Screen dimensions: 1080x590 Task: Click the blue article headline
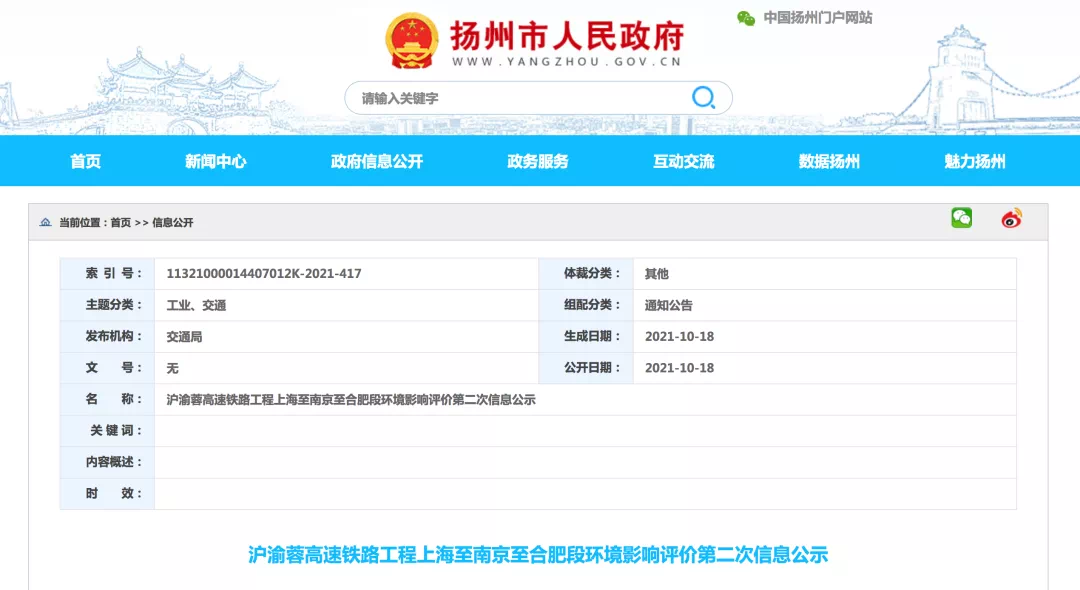(538, 554)
